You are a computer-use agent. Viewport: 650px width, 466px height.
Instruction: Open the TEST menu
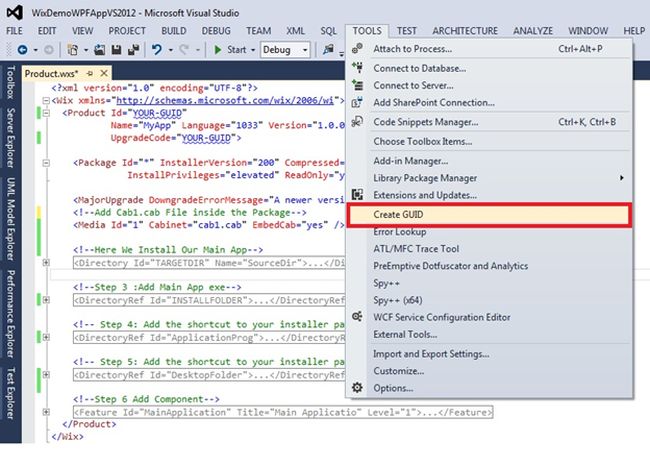tap(407, 31)
